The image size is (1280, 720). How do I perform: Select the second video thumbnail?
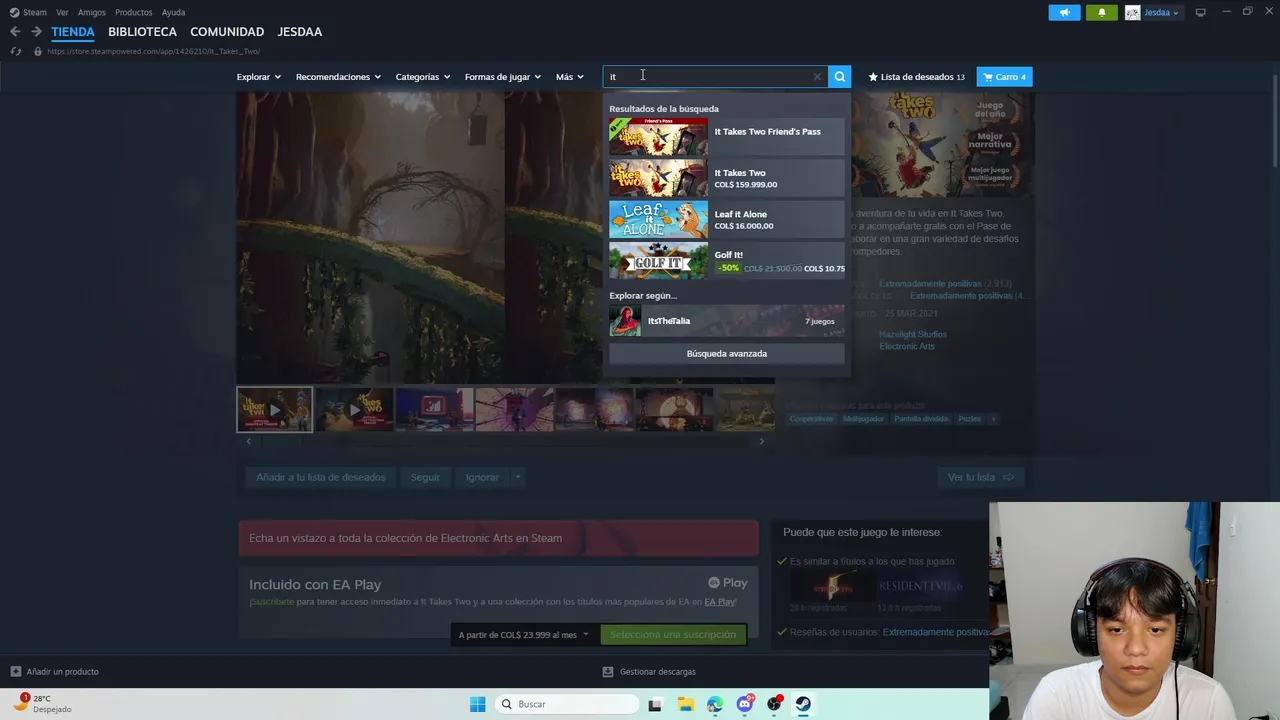[x=354, y=410]
